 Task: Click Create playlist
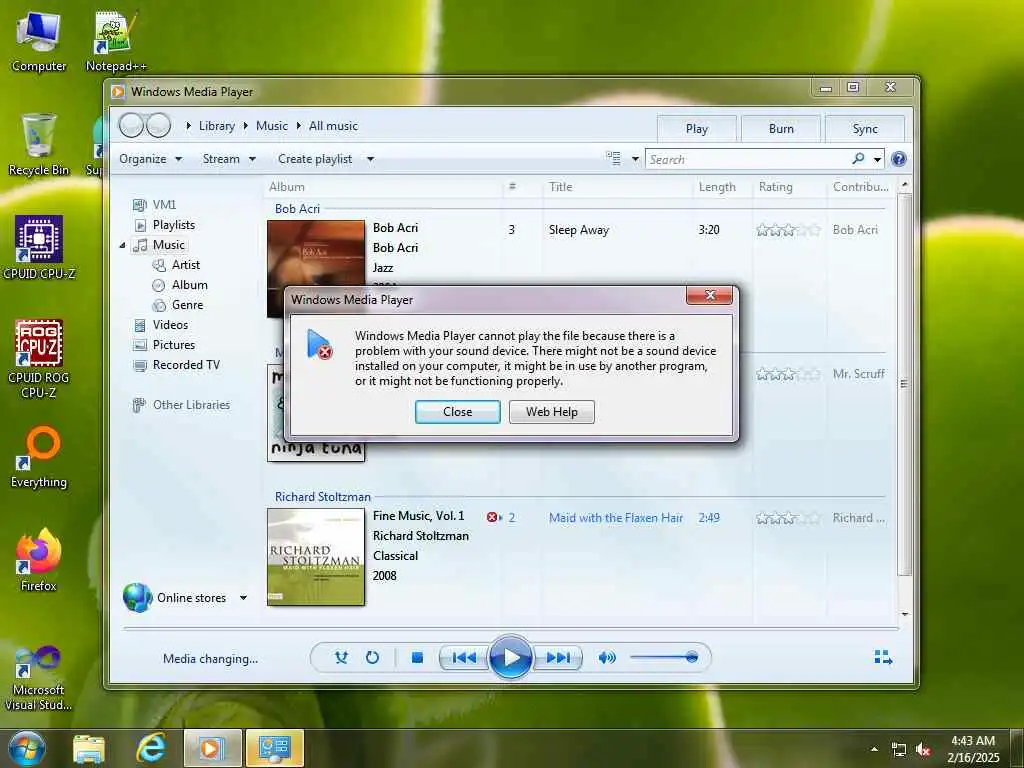[315, 159]
